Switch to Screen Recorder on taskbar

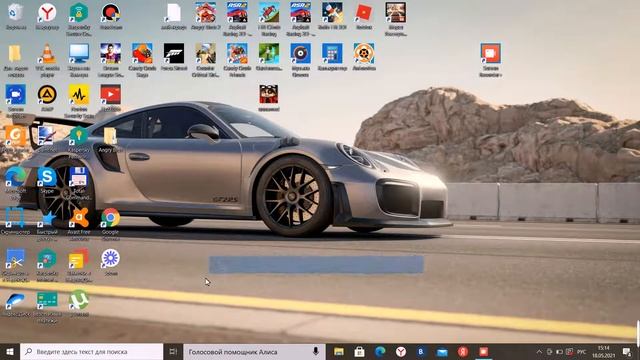pyautogui.click(x=484, y=351)
